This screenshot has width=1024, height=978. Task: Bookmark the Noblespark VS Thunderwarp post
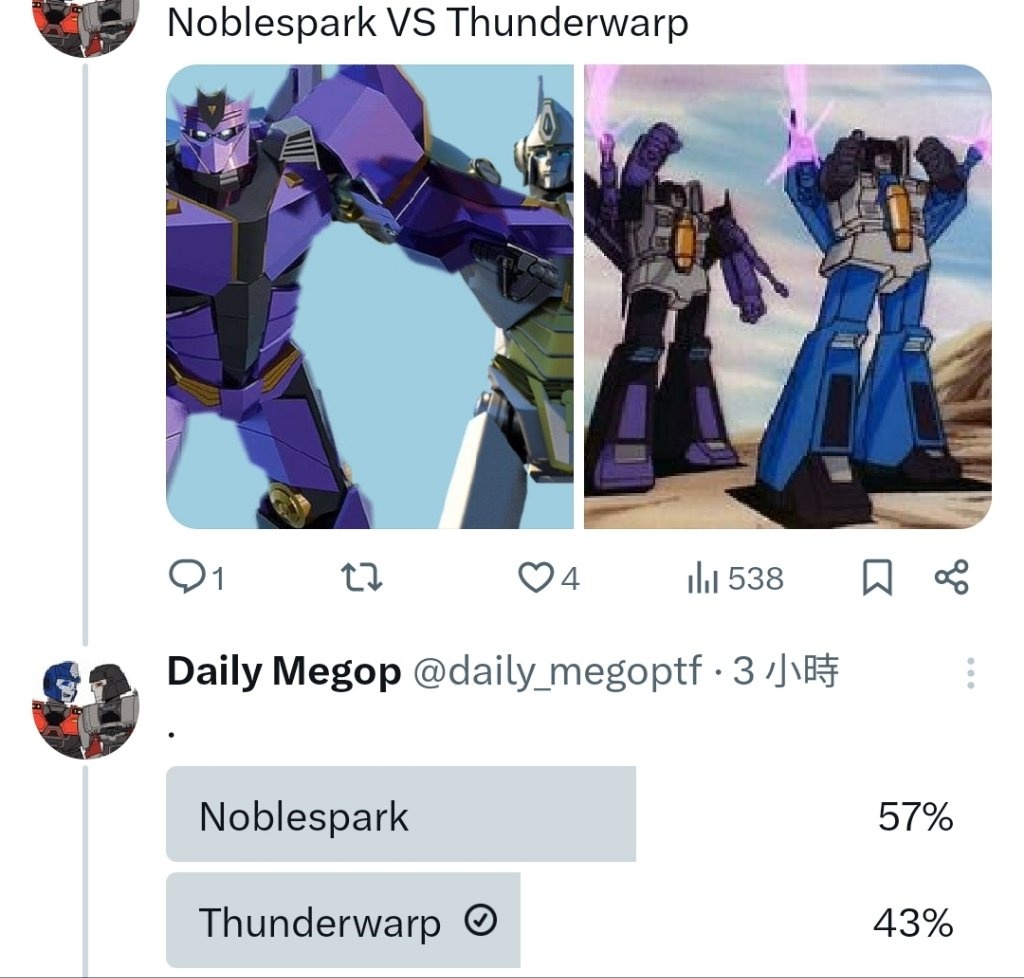[x=877, y=578]
